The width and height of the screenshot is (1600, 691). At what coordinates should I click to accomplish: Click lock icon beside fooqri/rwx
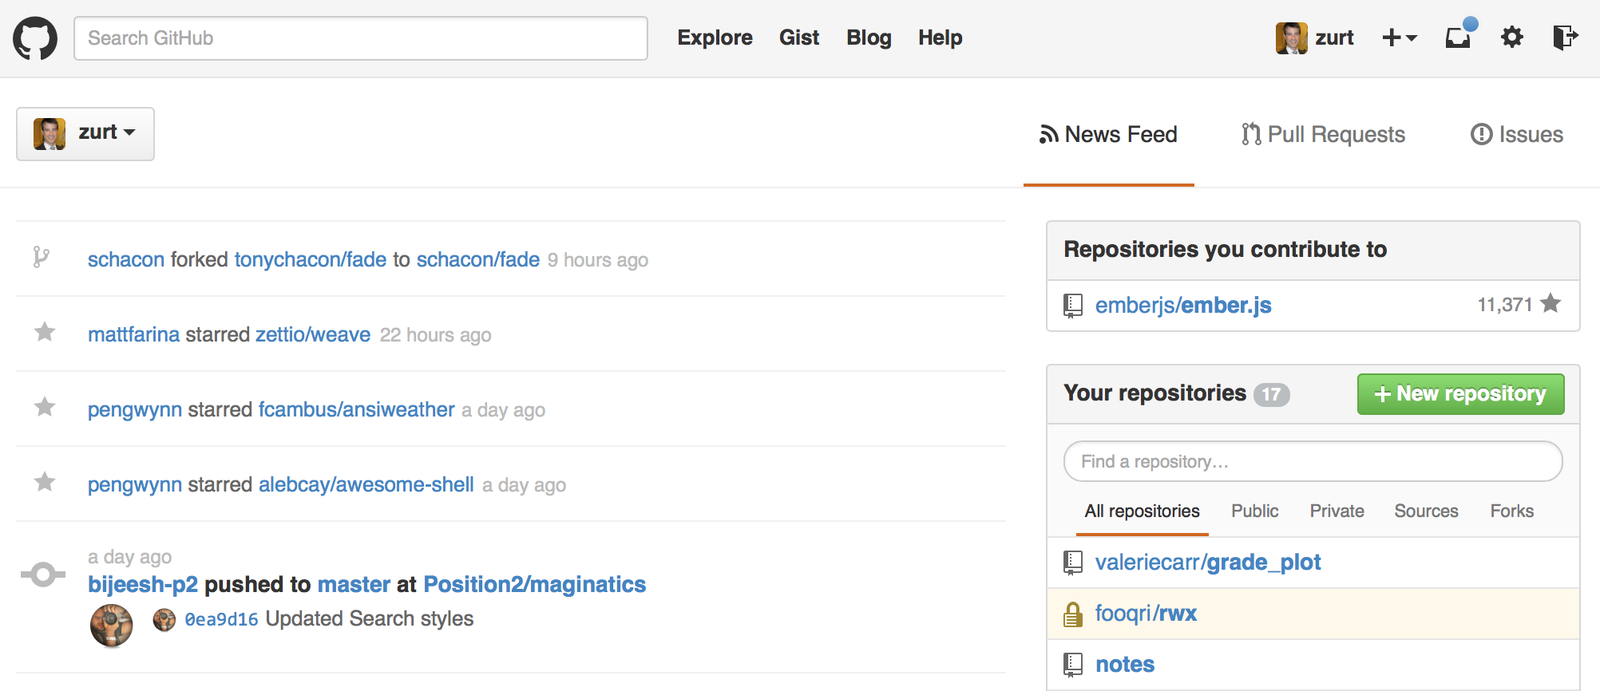pos(1073,614)
